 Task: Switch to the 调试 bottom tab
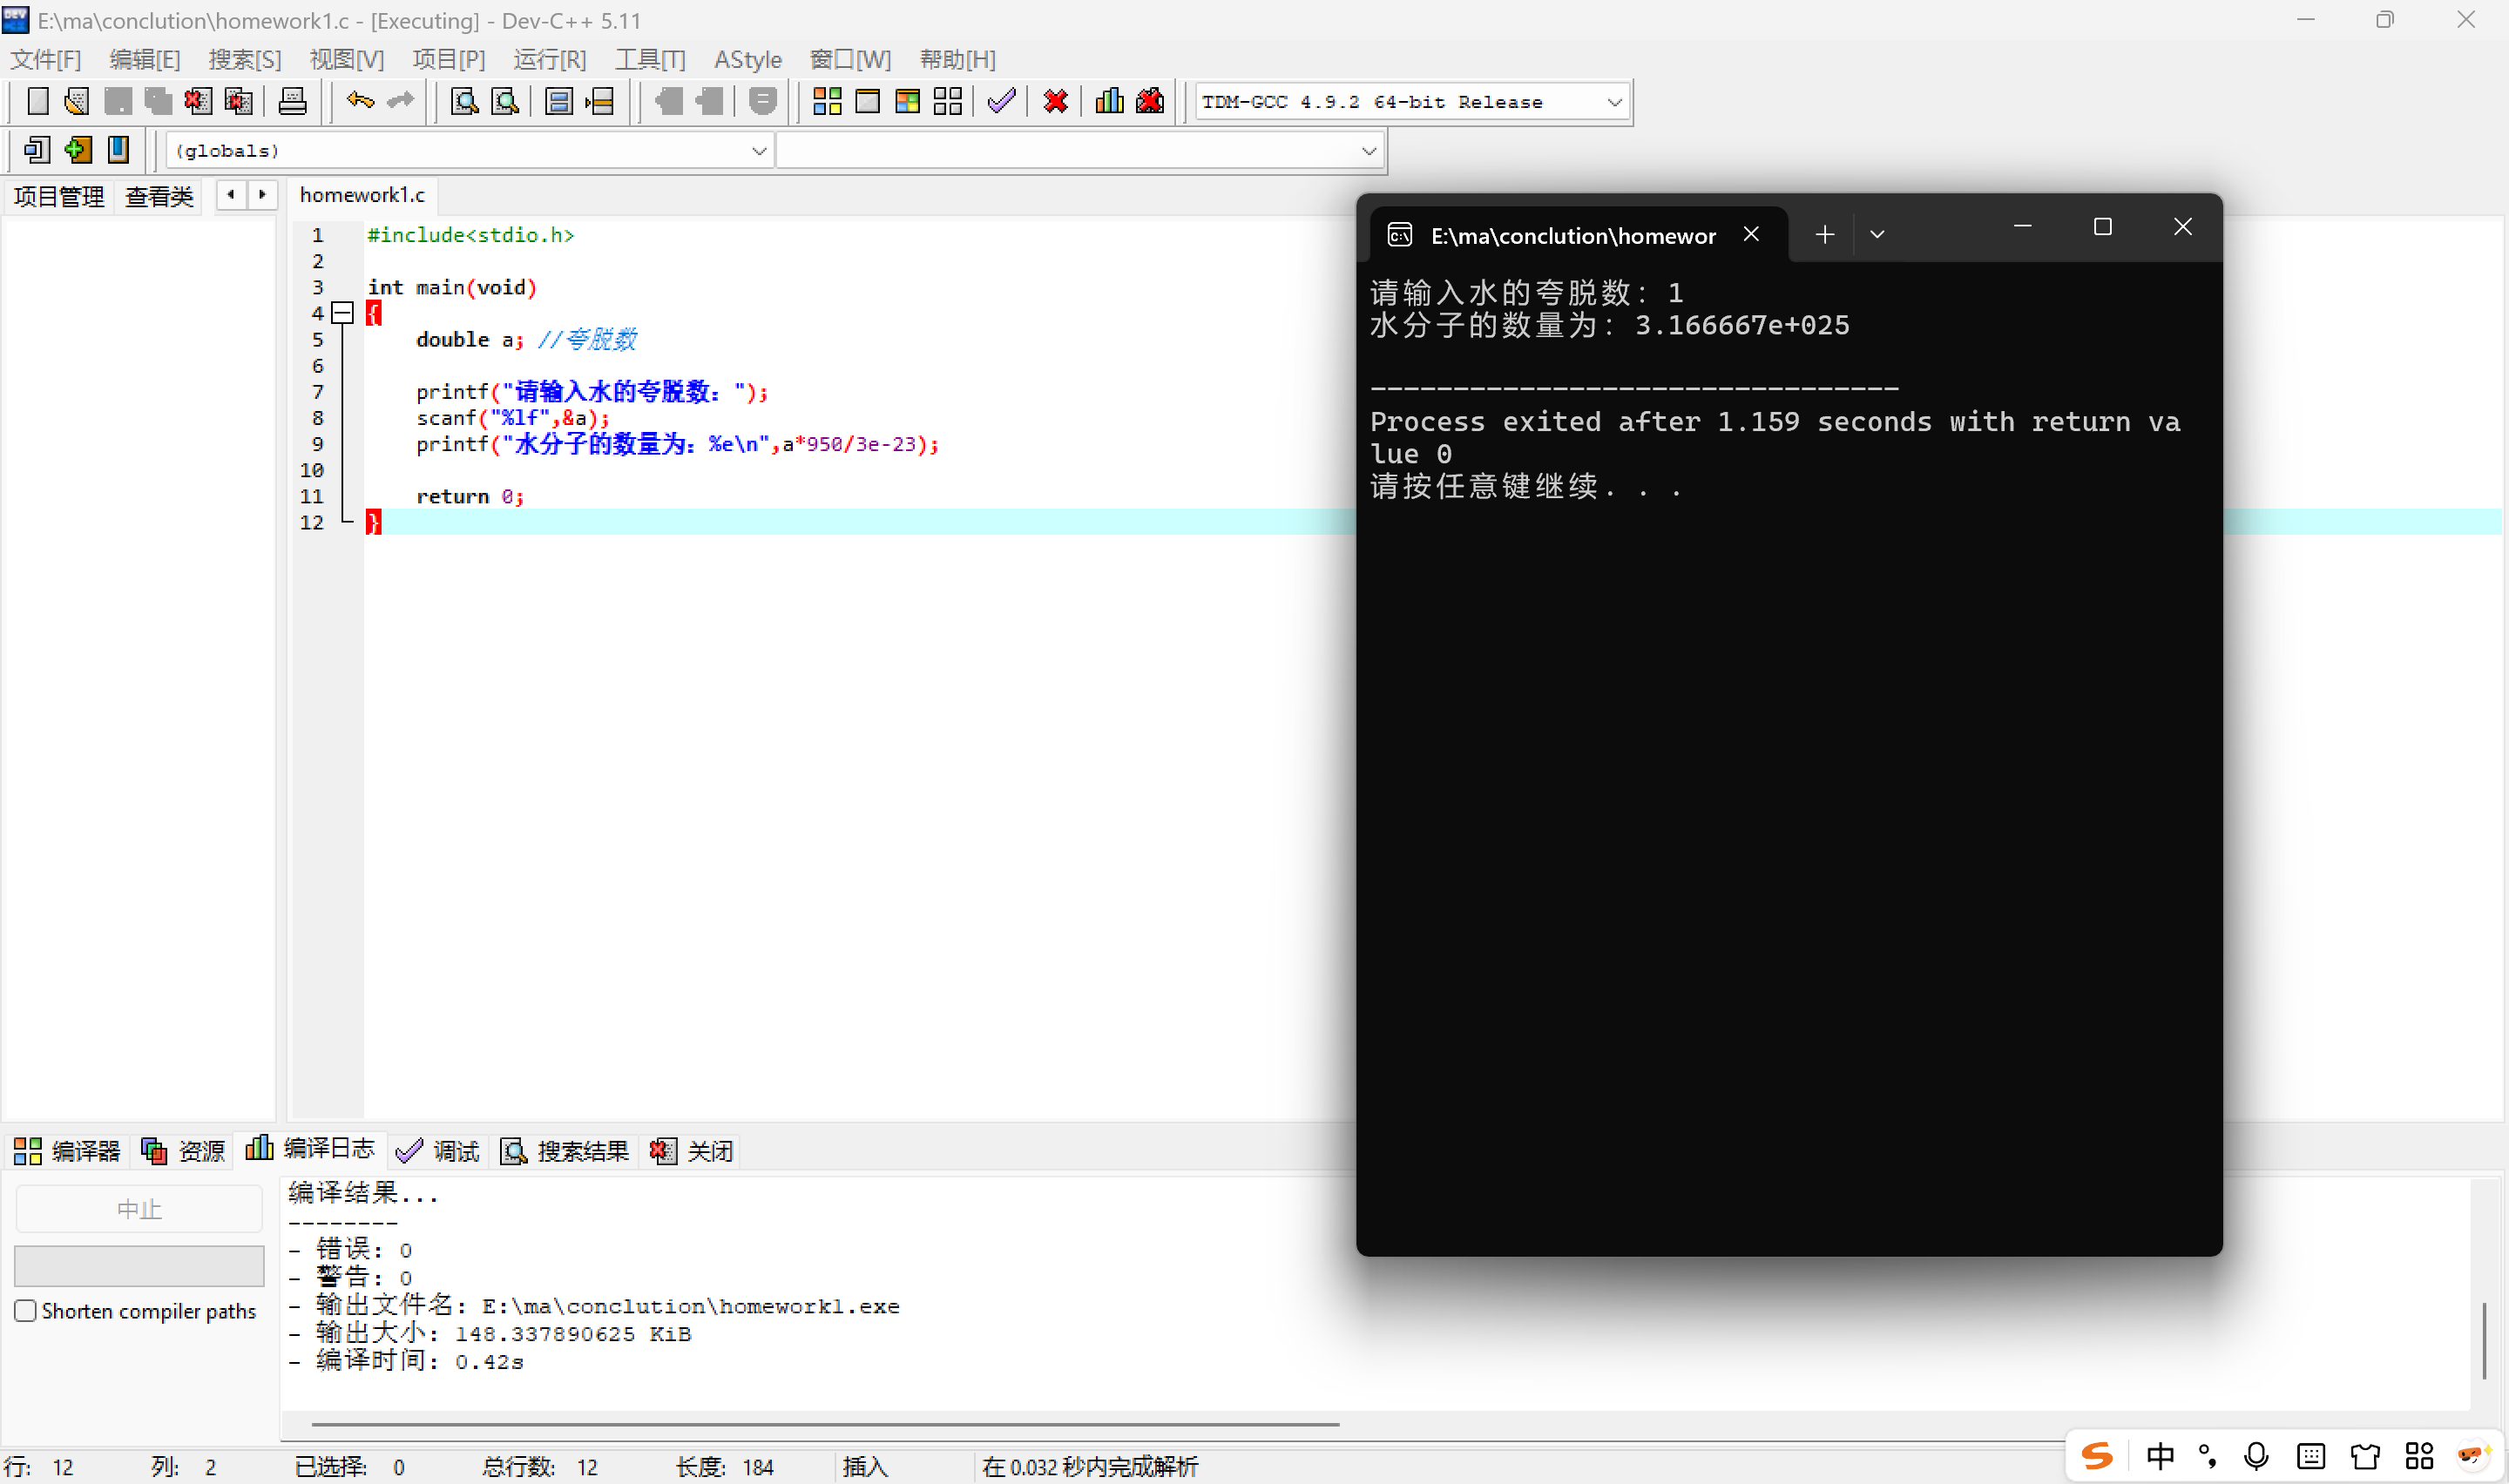click(x=439, y=1151)
